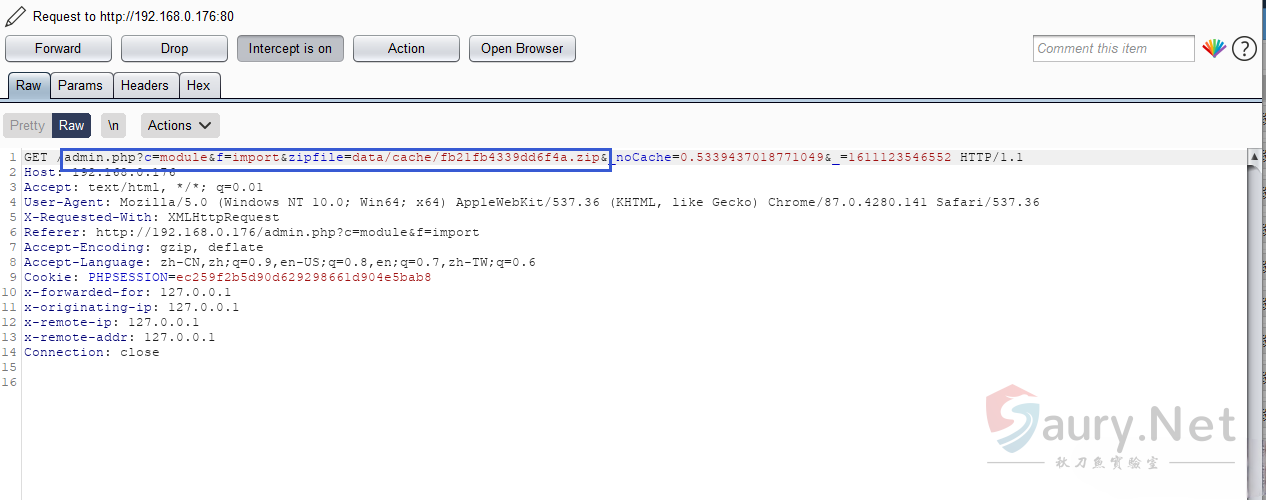The image size is (1266, 500).
Task: Click the scrollbar up arrow in request editor
Action: click(1254, 157)
